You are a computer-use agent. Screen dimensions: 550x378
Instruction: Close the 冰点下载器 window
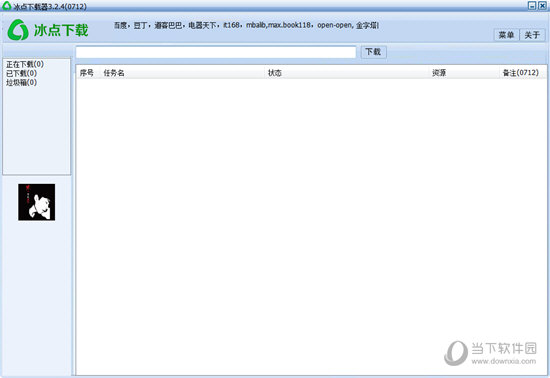[x=542, y=5]
